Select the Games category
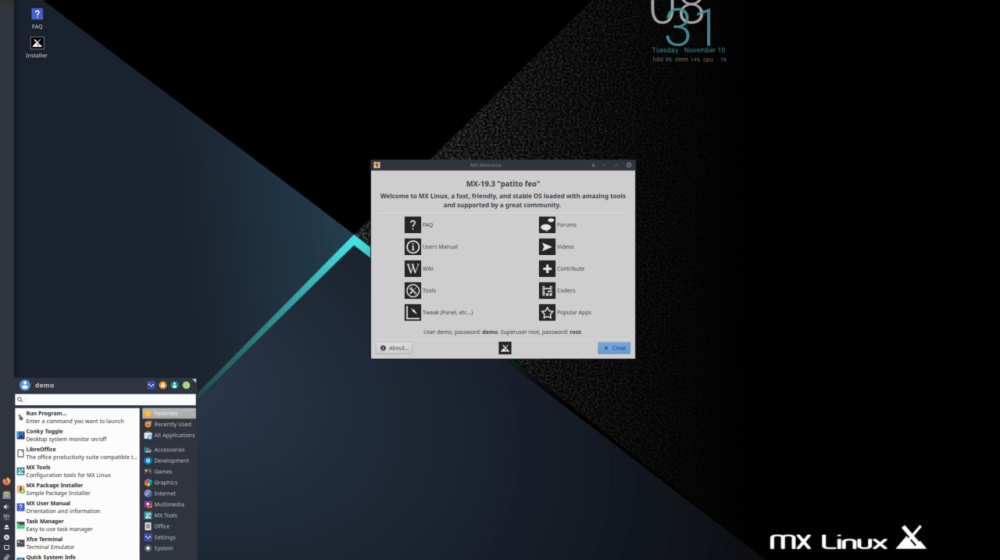Image resolution: width=1000 pixels, height=560 pixels. click(x=169, y=471)
